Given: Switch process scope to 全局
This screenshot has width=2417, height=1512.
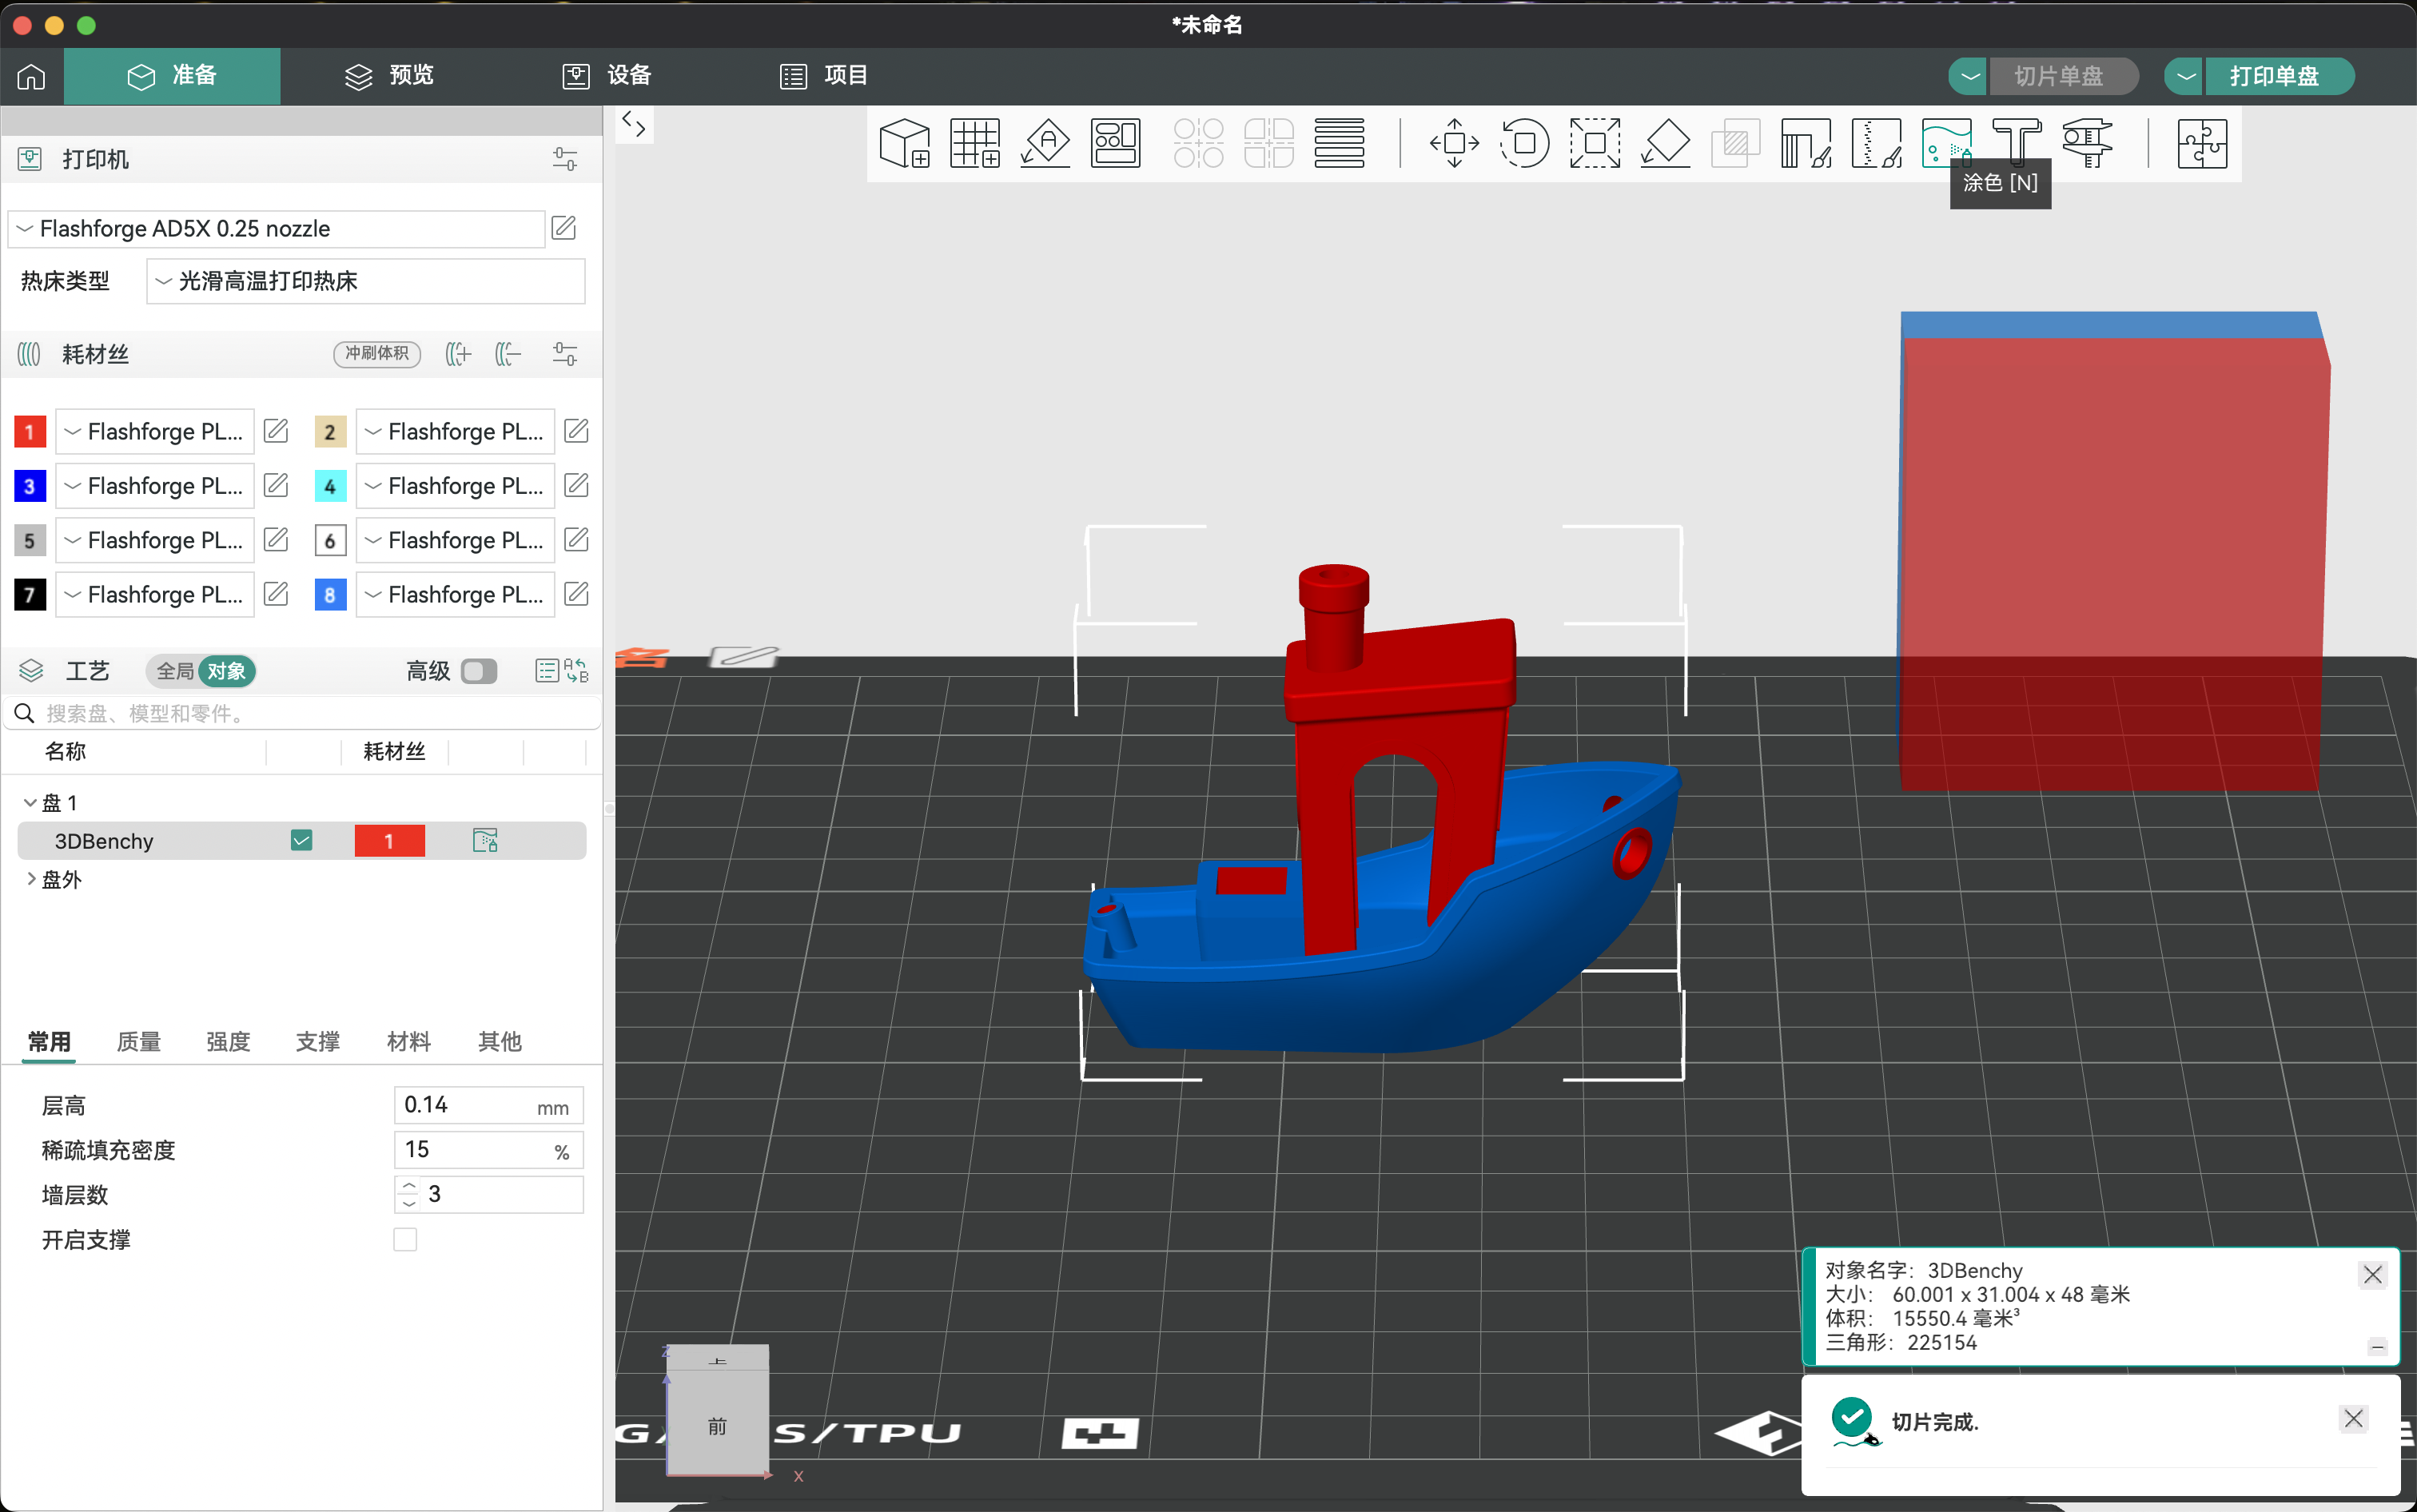Looking at the screenshot, I should [x=175, y=671].
